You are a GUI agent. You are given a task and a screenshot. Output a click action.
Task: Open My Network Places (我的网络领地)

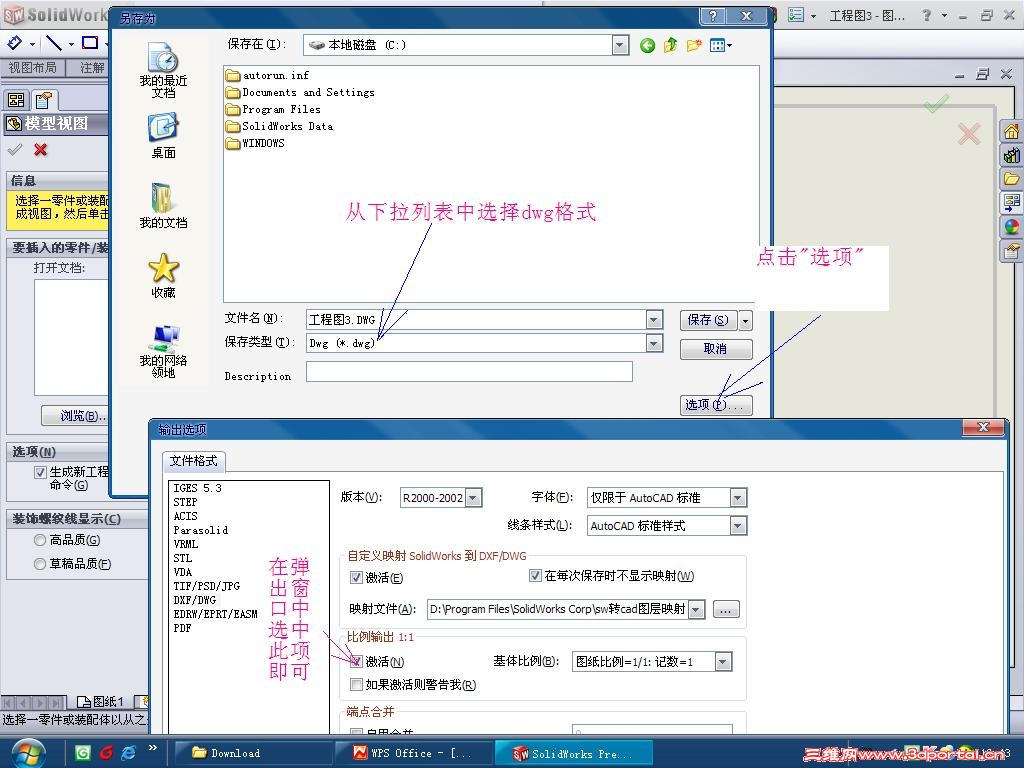pos(163,351)
